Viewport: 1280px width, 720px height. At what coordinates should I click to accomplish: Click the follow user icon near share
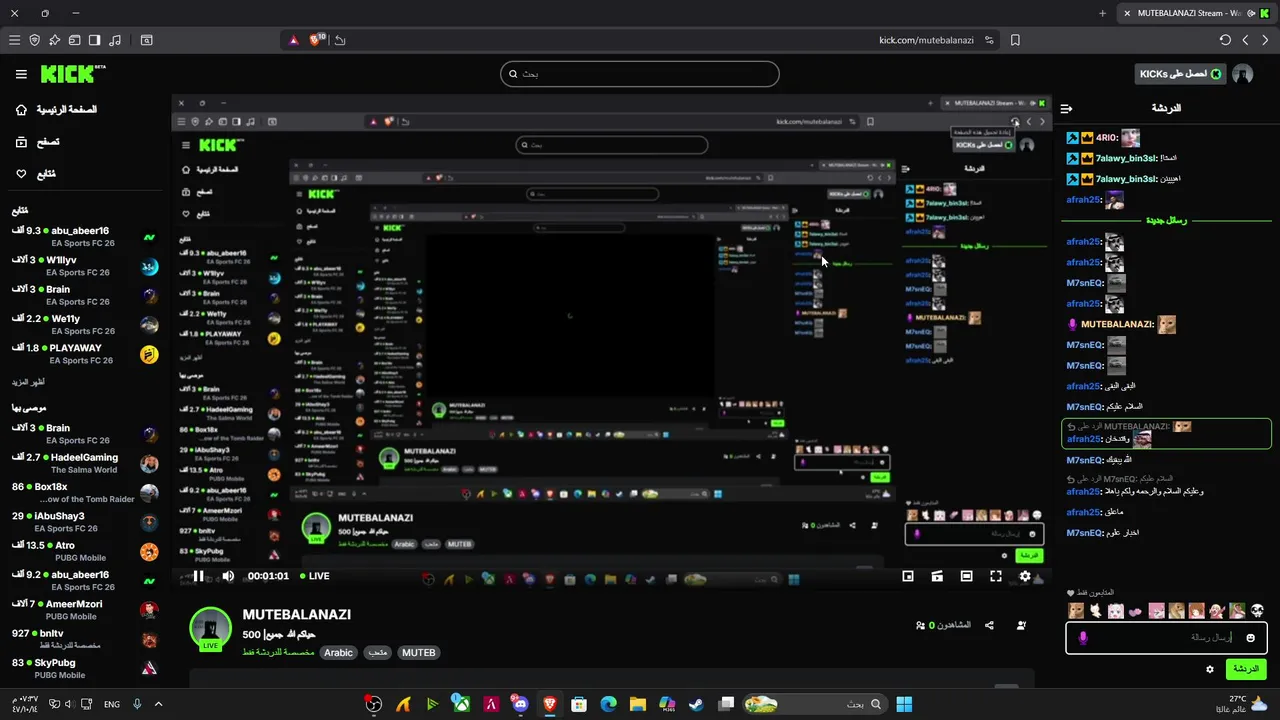(x=1021, y=625)
